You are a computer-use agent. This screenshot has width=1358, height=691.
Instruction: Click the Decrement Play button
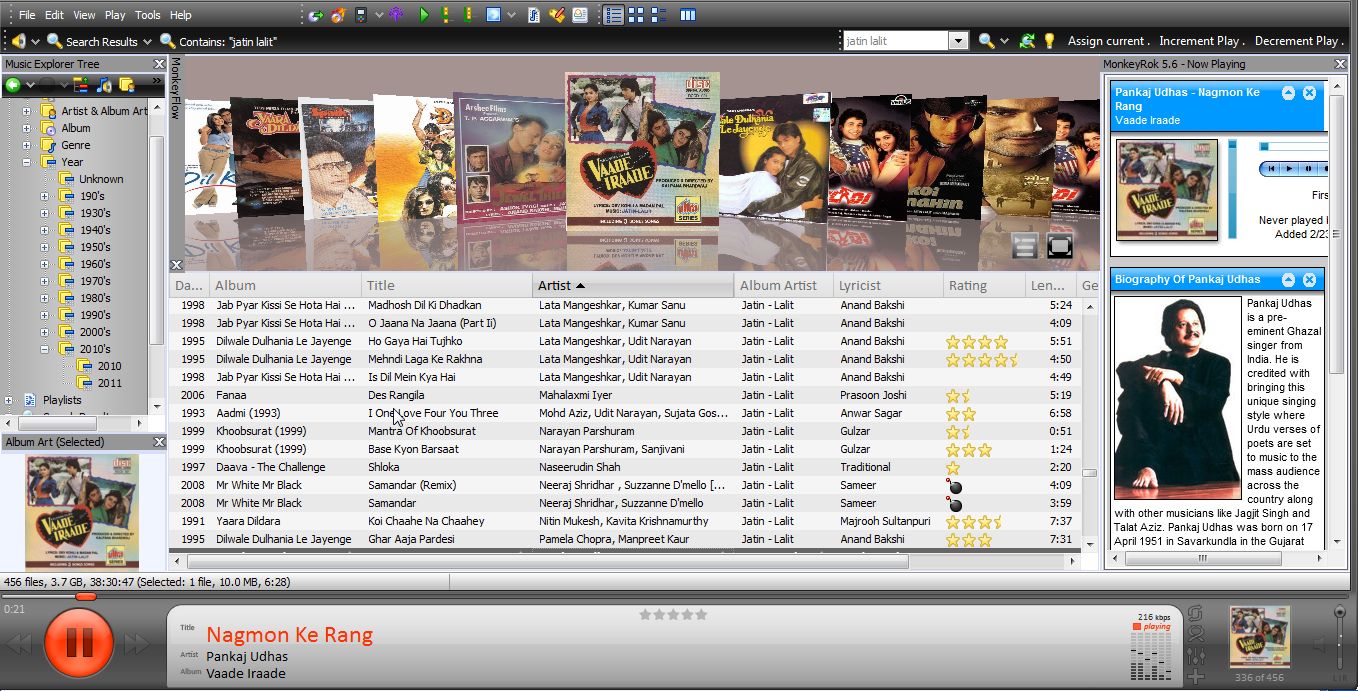[x=1298, y=41]
